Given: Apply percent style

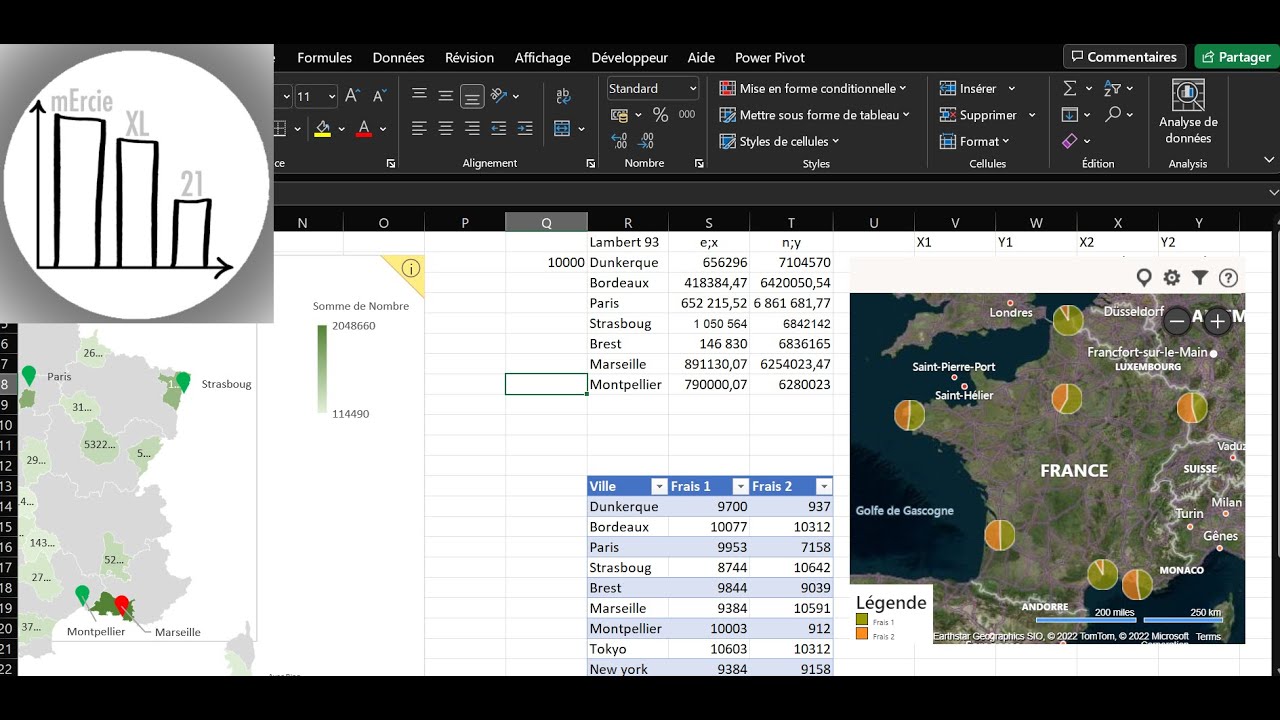Looking at the screenshot, I should (x=660, y=115).
